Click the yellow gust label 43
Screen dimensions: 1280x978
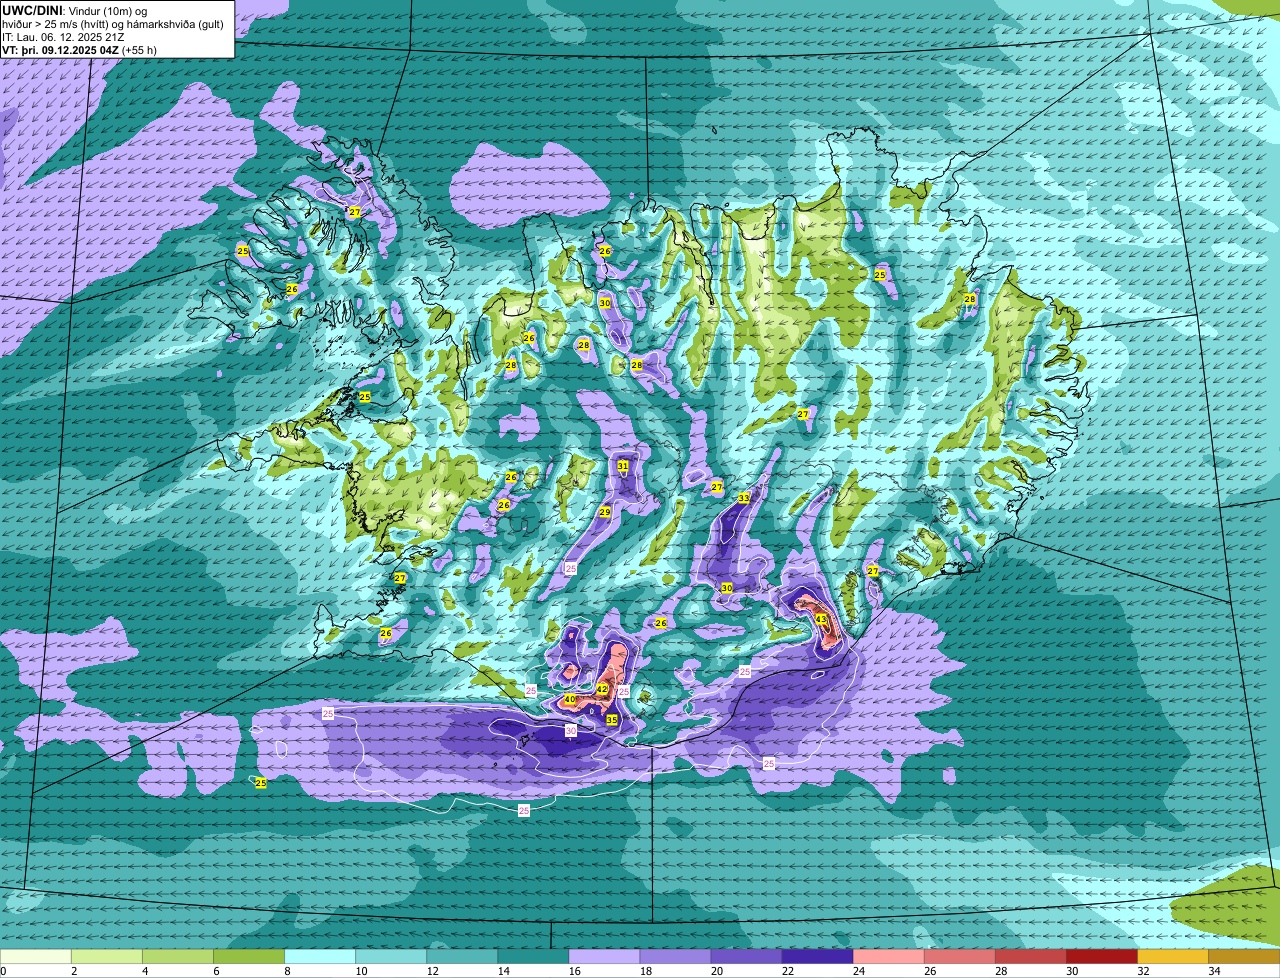pyautogui.click(x=821, y=620)
